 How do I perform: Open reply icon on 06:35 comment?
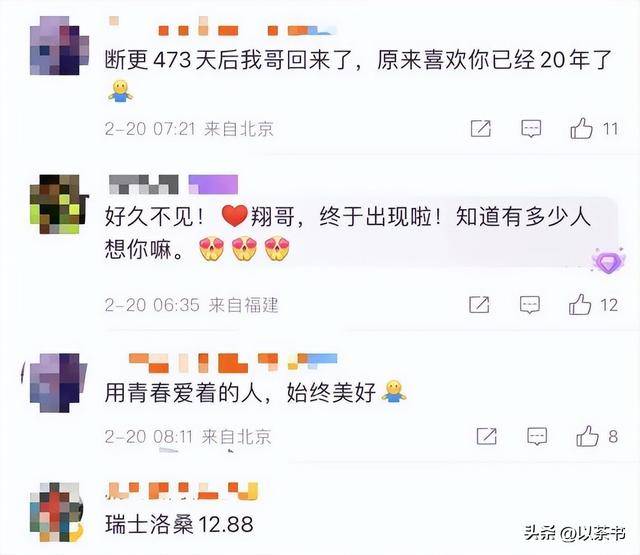(530, 305)
